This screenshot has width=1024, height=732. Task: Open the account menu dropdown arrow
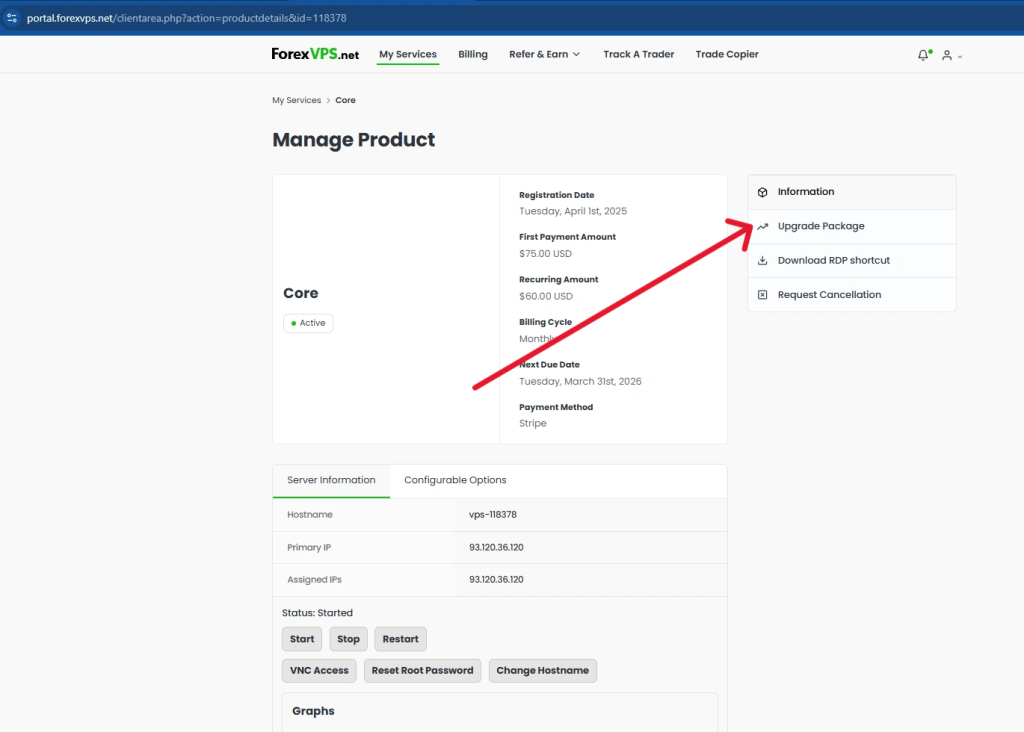(960, 57)
